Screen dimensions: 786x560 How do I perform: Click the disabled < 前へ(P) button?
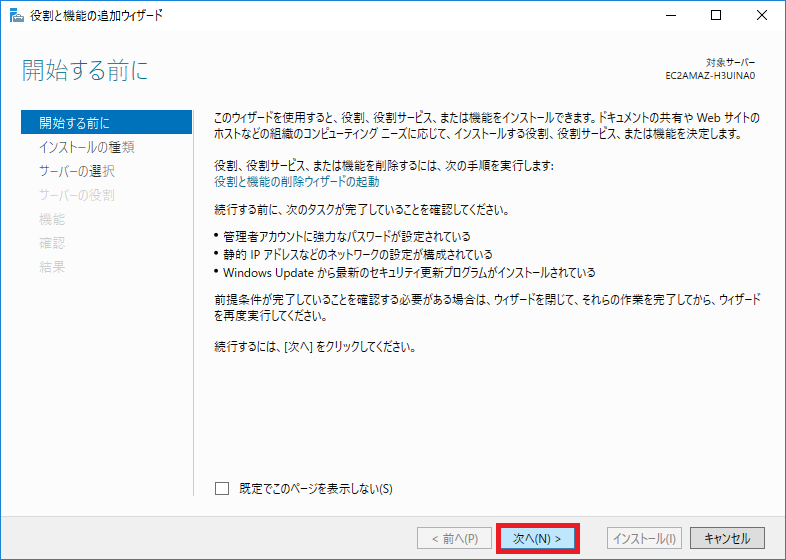point(454,538)
